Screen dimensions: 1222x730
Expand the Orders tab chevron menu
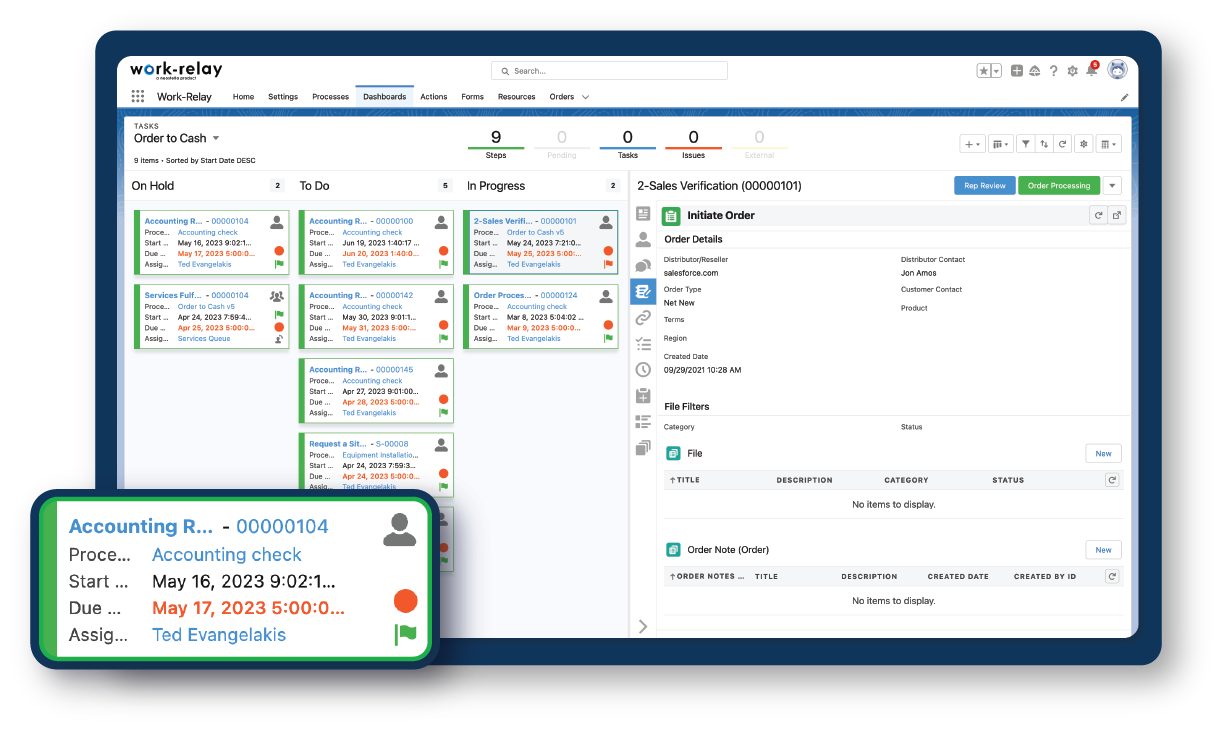click(585, 97)
